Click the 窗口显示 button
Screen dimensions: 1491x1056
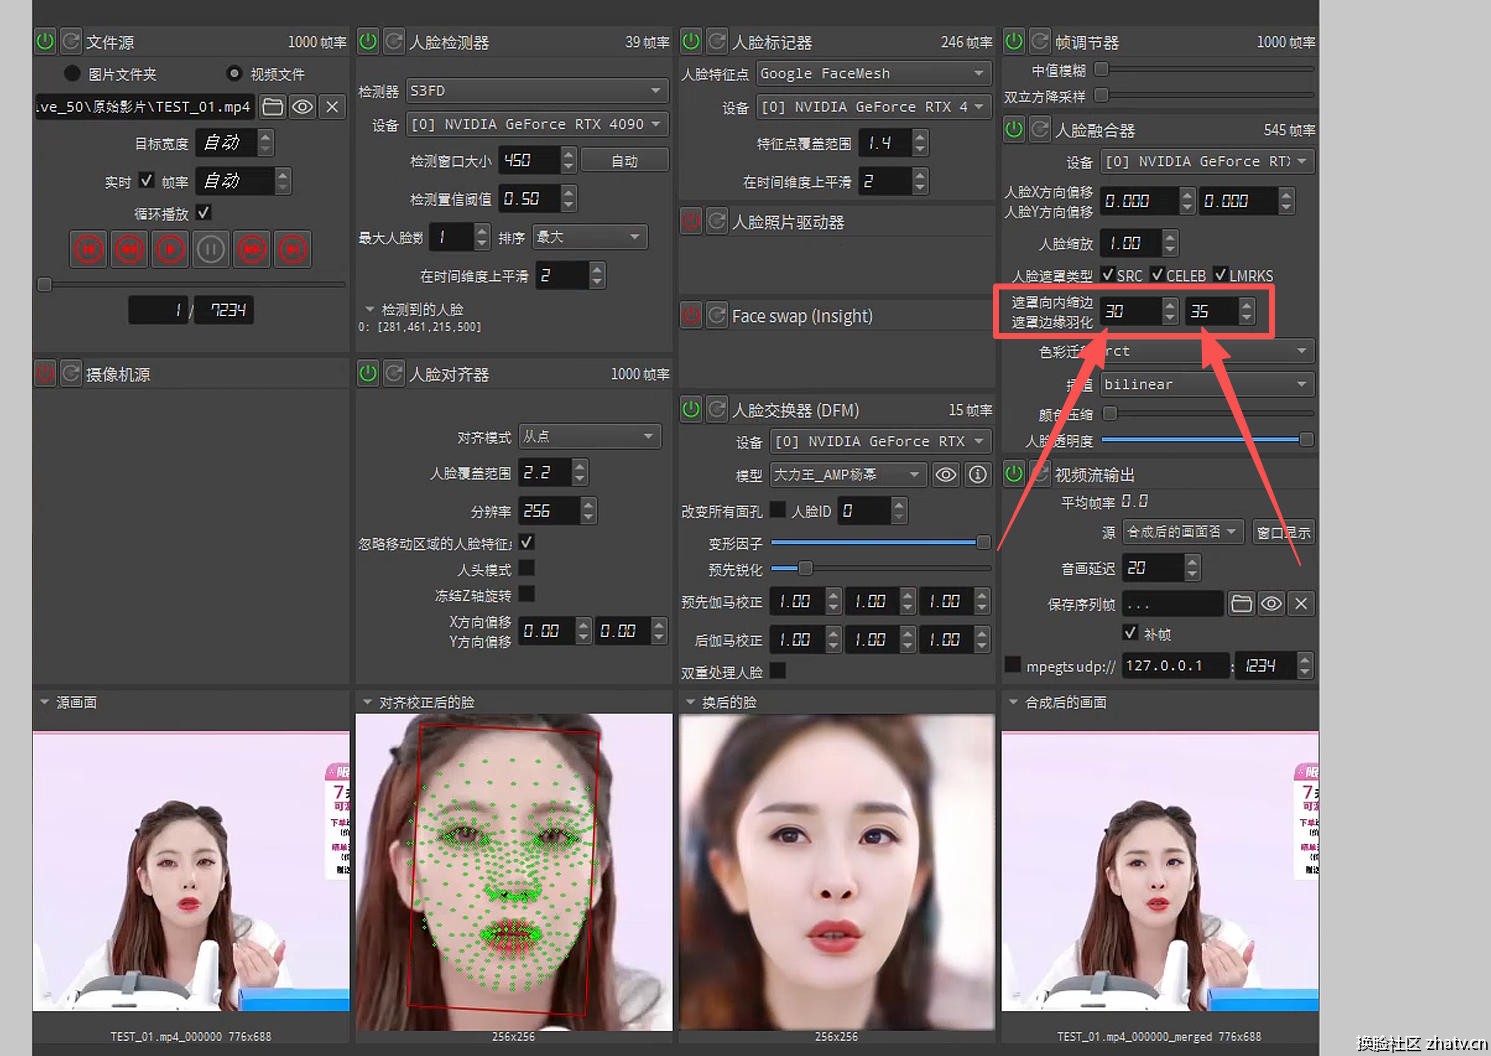click(1283, 533)
